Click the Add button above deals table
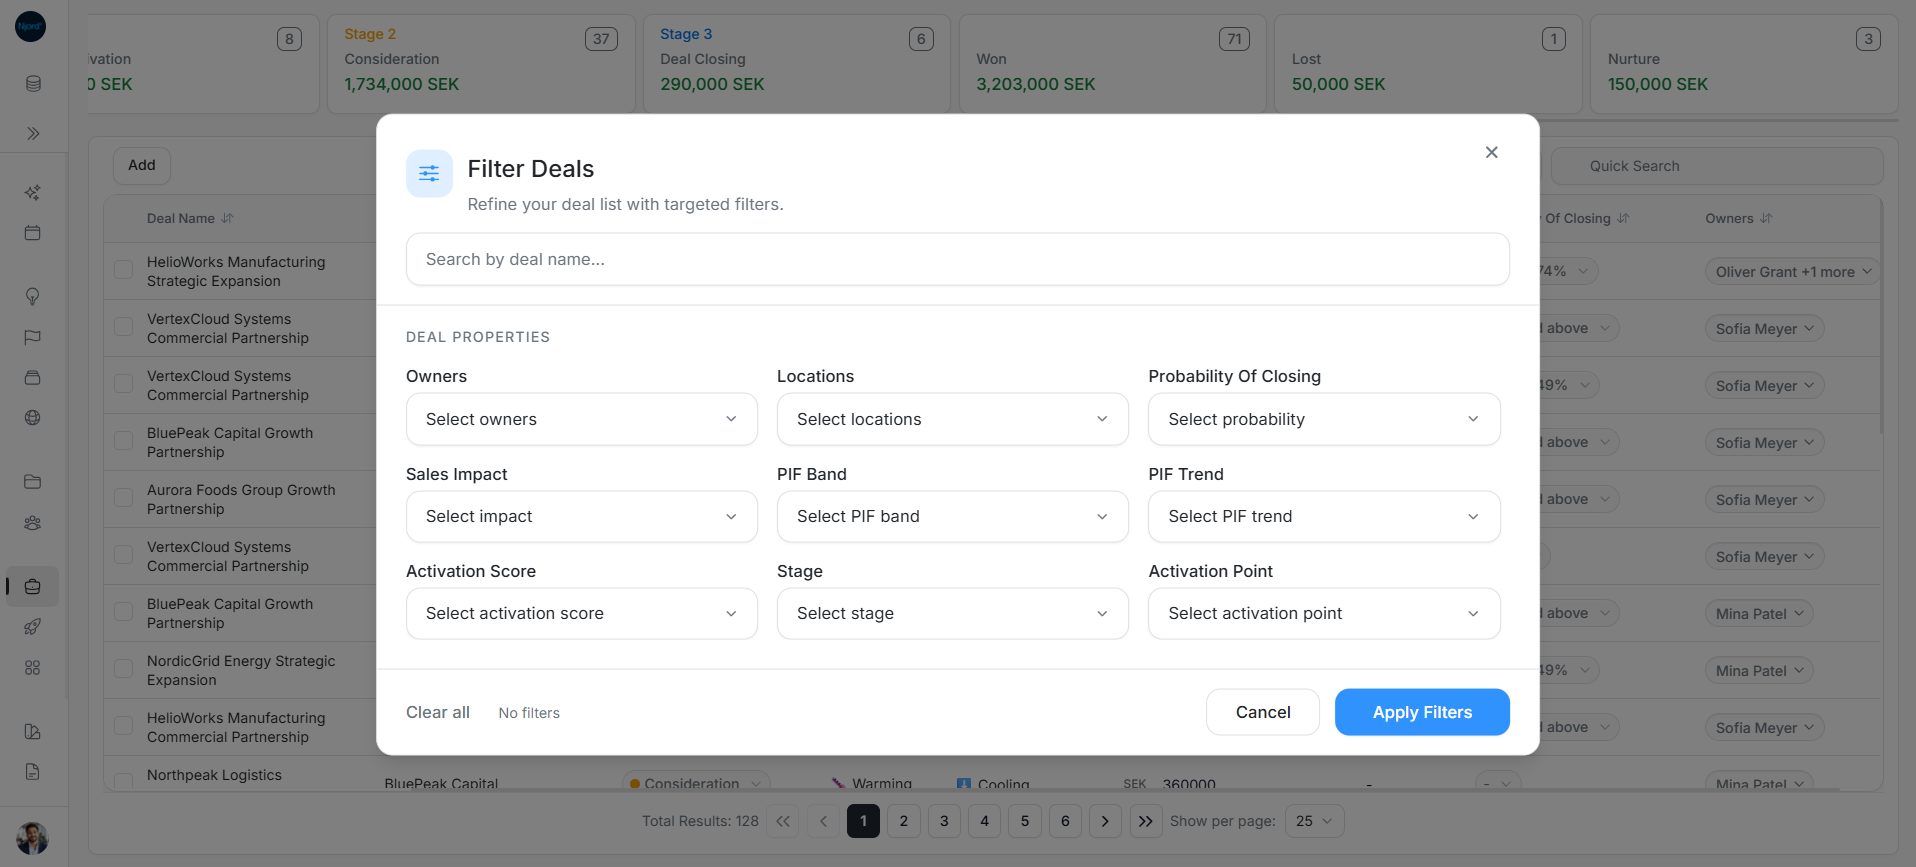The height and width of the screenshot is (867, 1916). click(x=142, y=165)
